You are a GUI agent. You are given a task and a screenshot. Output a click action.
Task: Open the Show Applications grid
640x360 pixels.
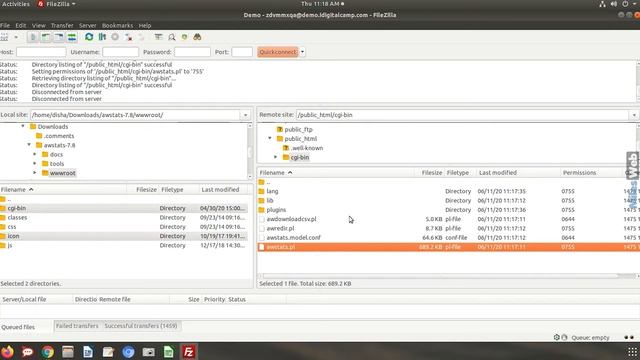tap(632, 352)
